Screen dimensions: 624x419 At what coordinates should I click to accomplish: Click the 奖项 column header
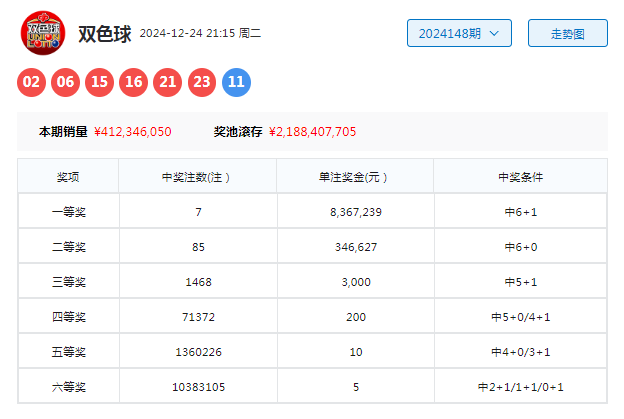pos(68,177)
